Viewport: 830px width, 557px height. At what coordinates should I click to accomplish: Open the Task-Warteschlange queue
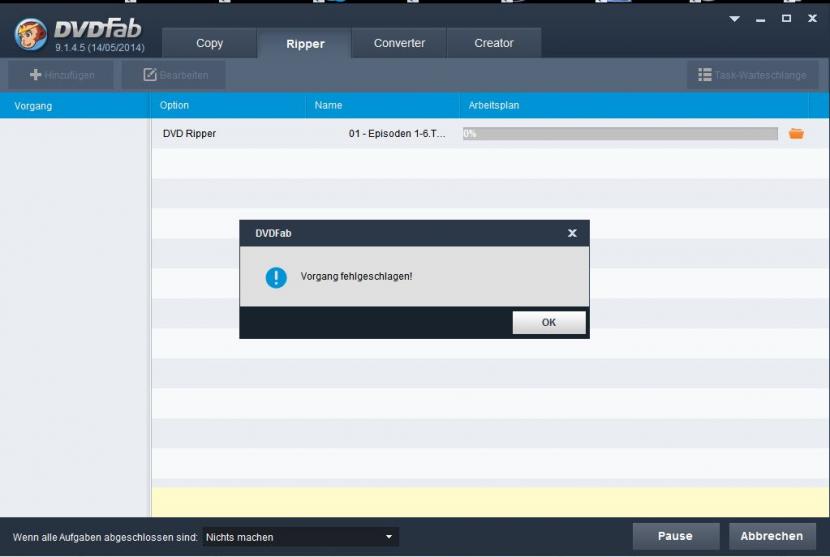(752, 75)
